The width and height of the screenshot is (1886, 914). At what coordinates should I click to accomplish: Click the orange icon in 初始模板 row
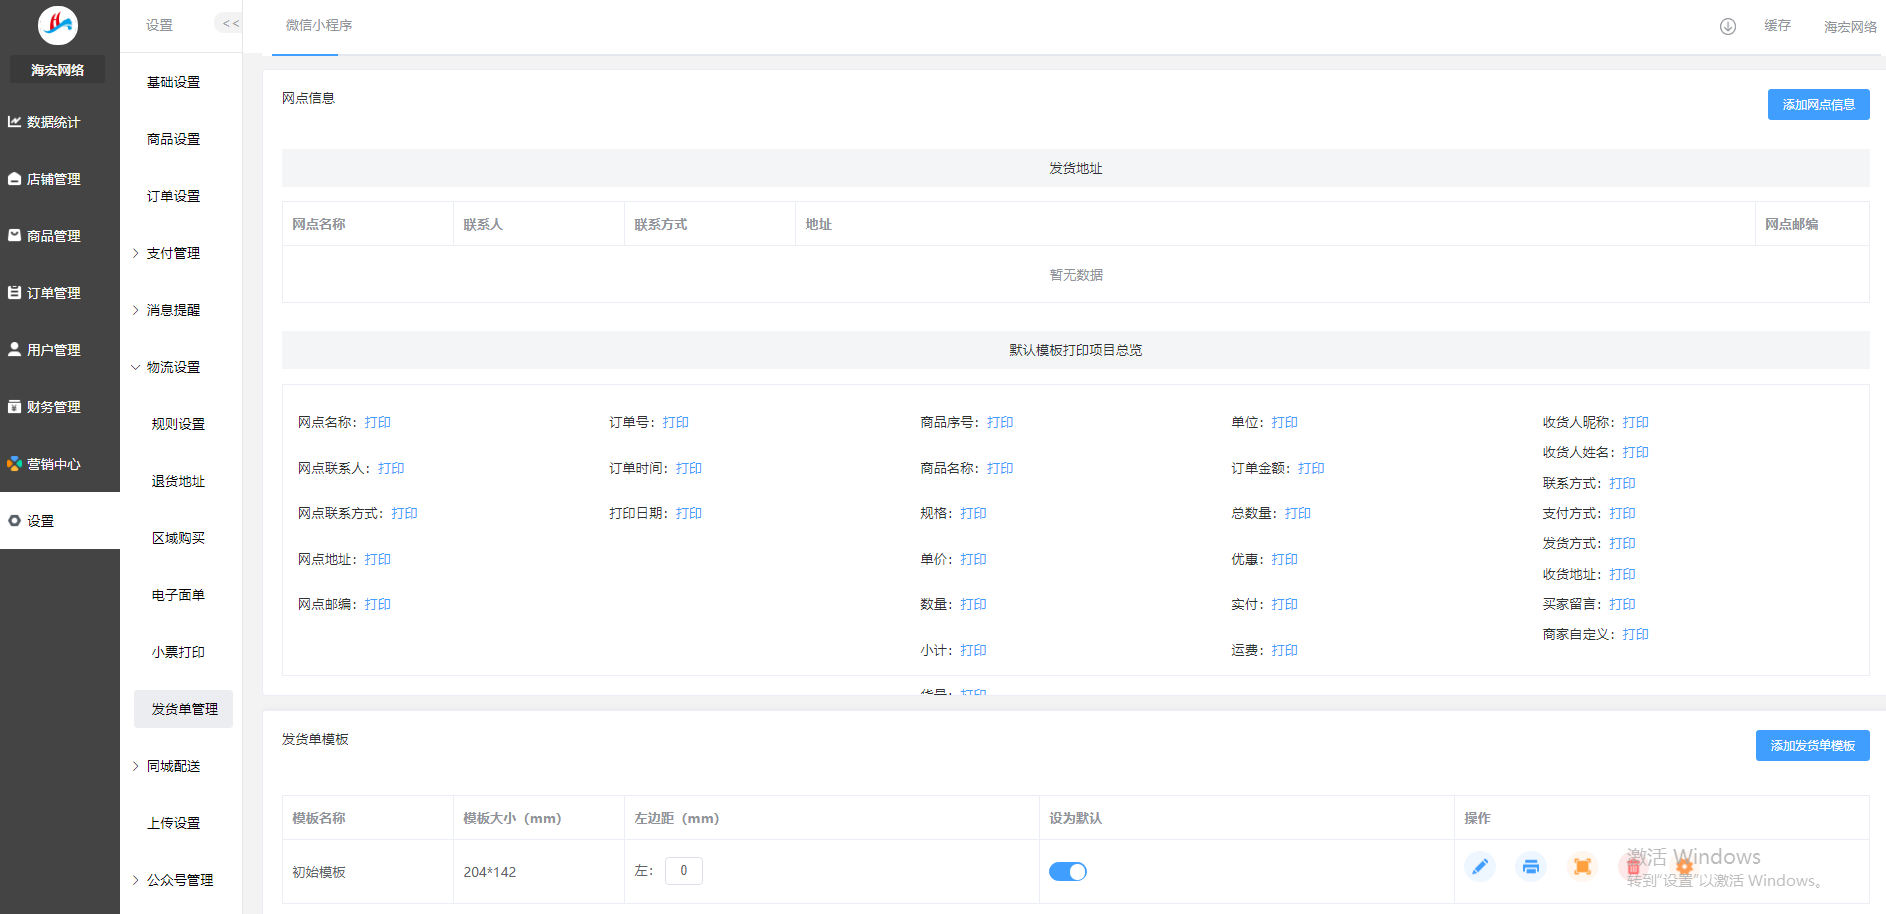pos(1582,867)
